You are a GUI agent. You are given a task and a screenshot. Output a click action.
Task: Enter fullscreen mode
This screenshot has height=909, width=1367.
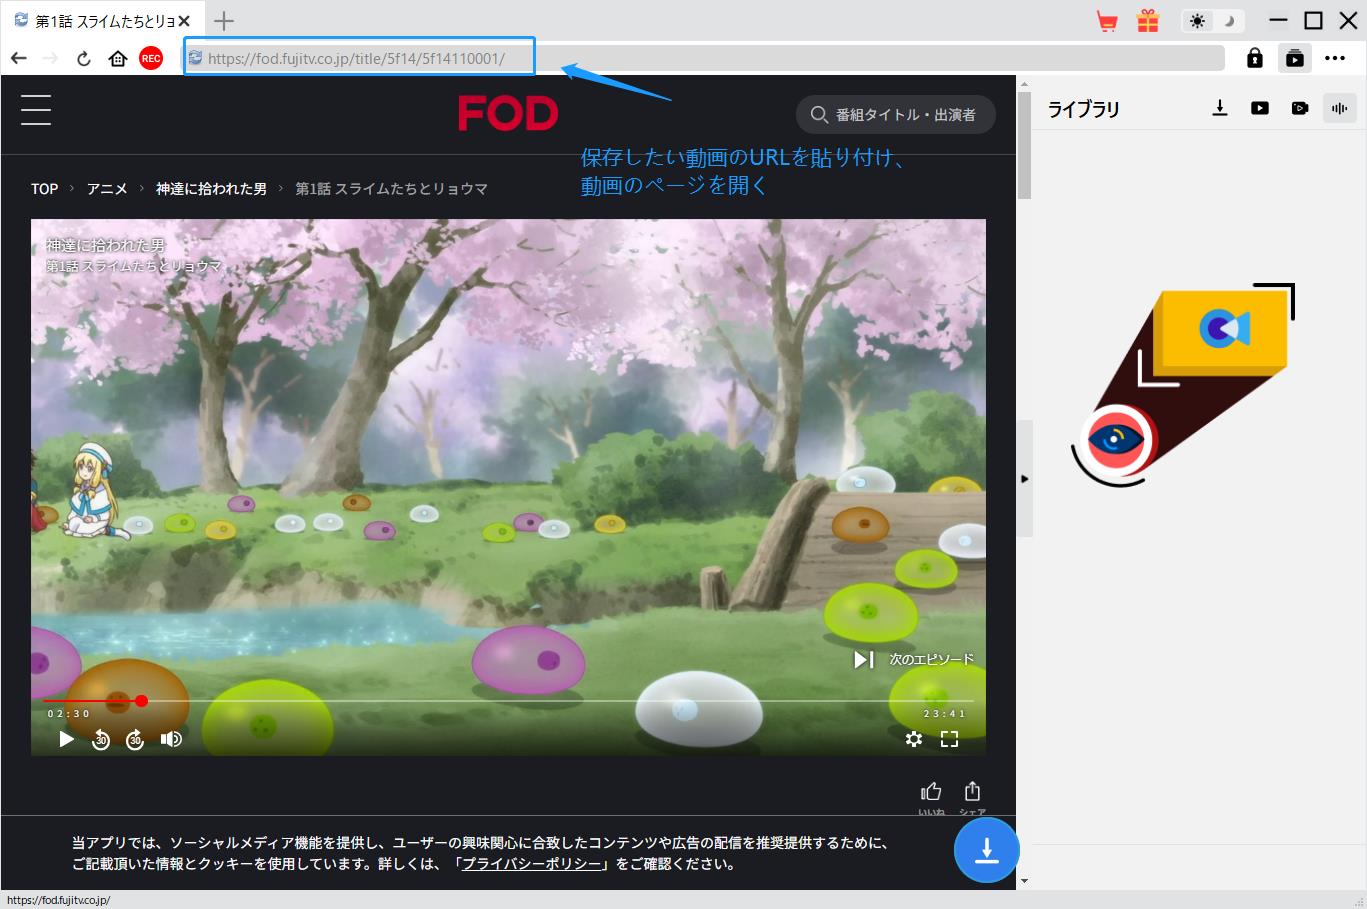[x=950, y=739]
